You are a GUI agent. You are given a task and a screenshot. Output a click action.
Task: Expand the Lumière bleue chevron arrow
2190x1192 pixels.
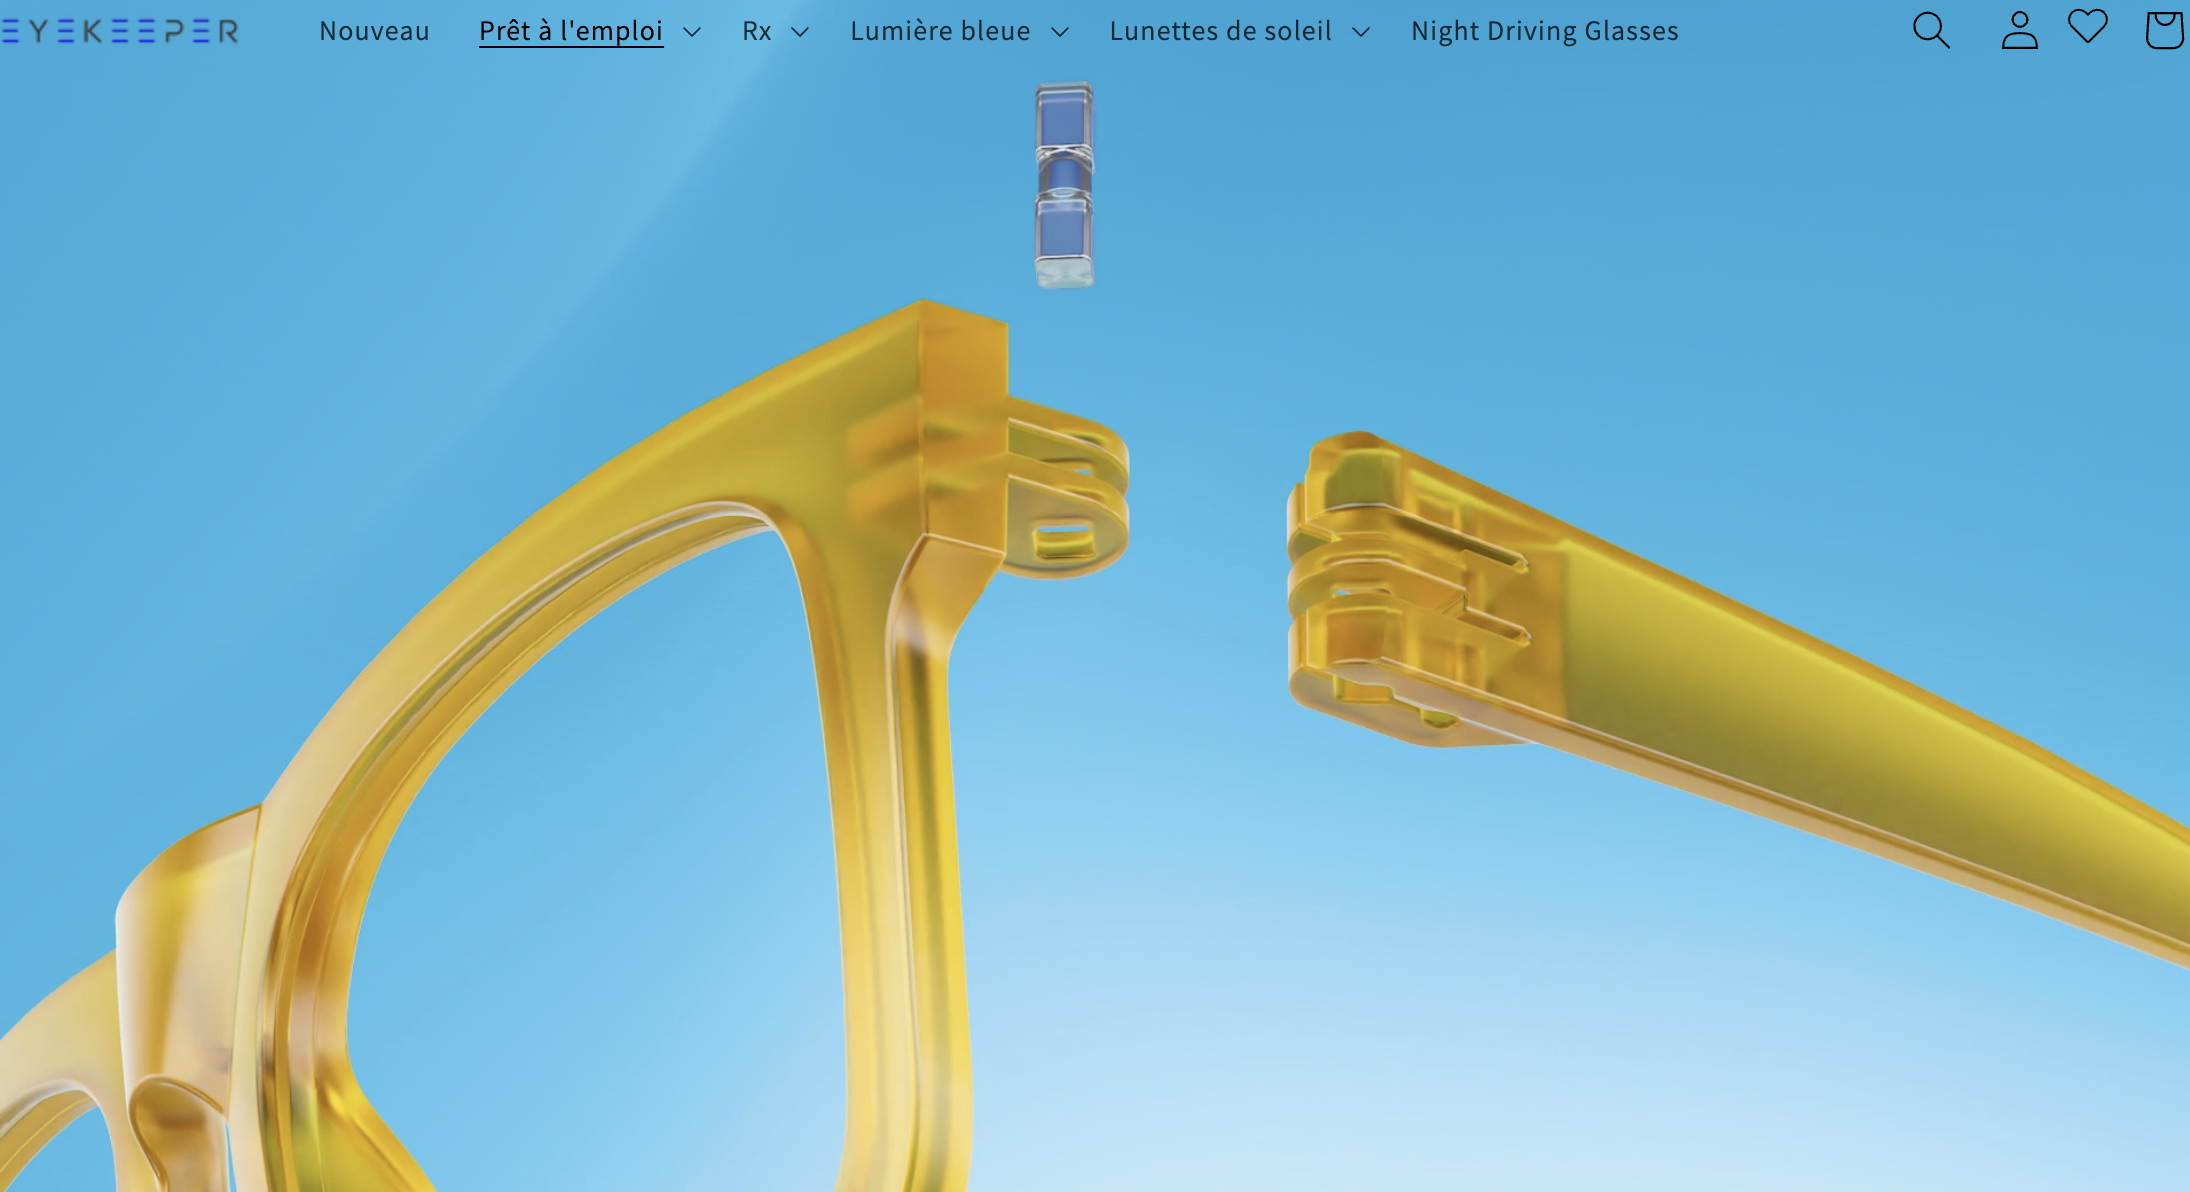tap(1060, 32)
